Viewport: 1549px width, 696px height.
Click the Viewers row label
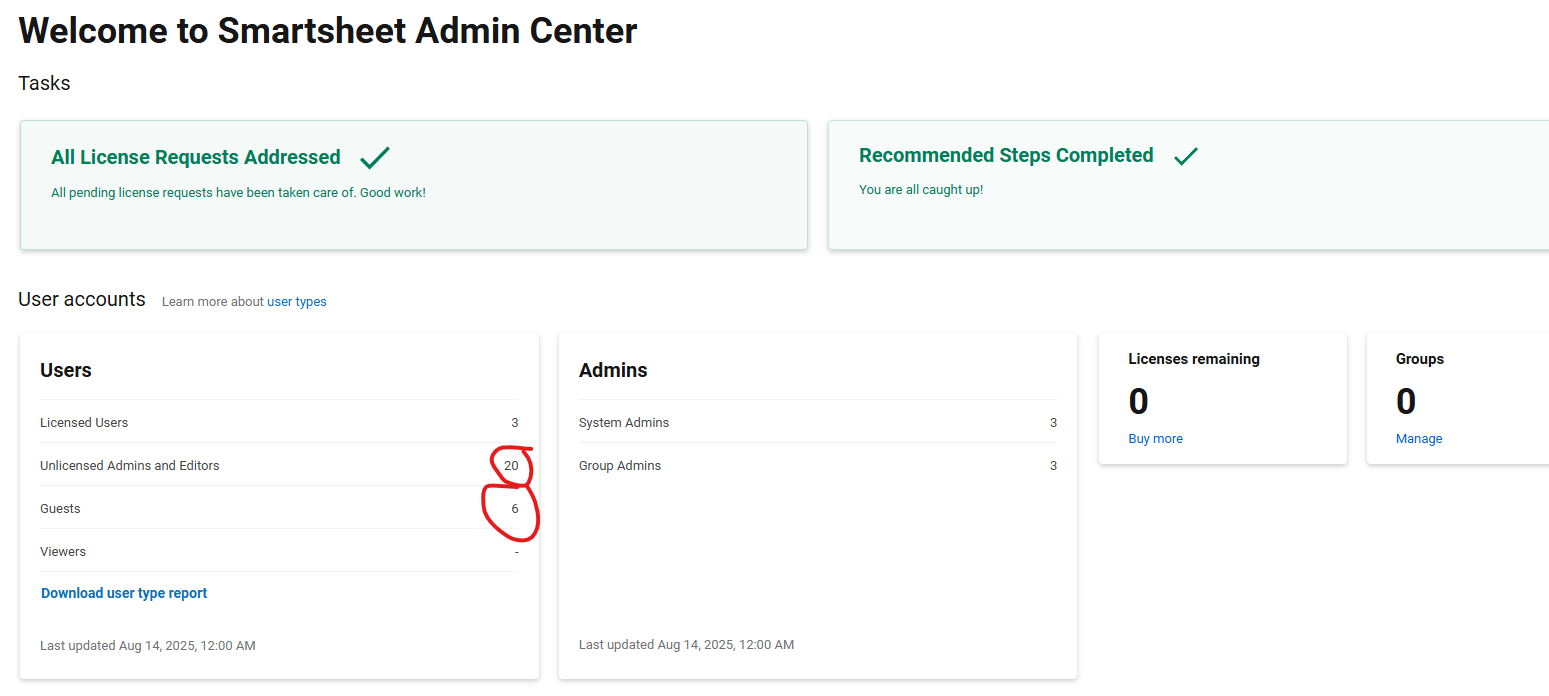click(x=63, y=551)
